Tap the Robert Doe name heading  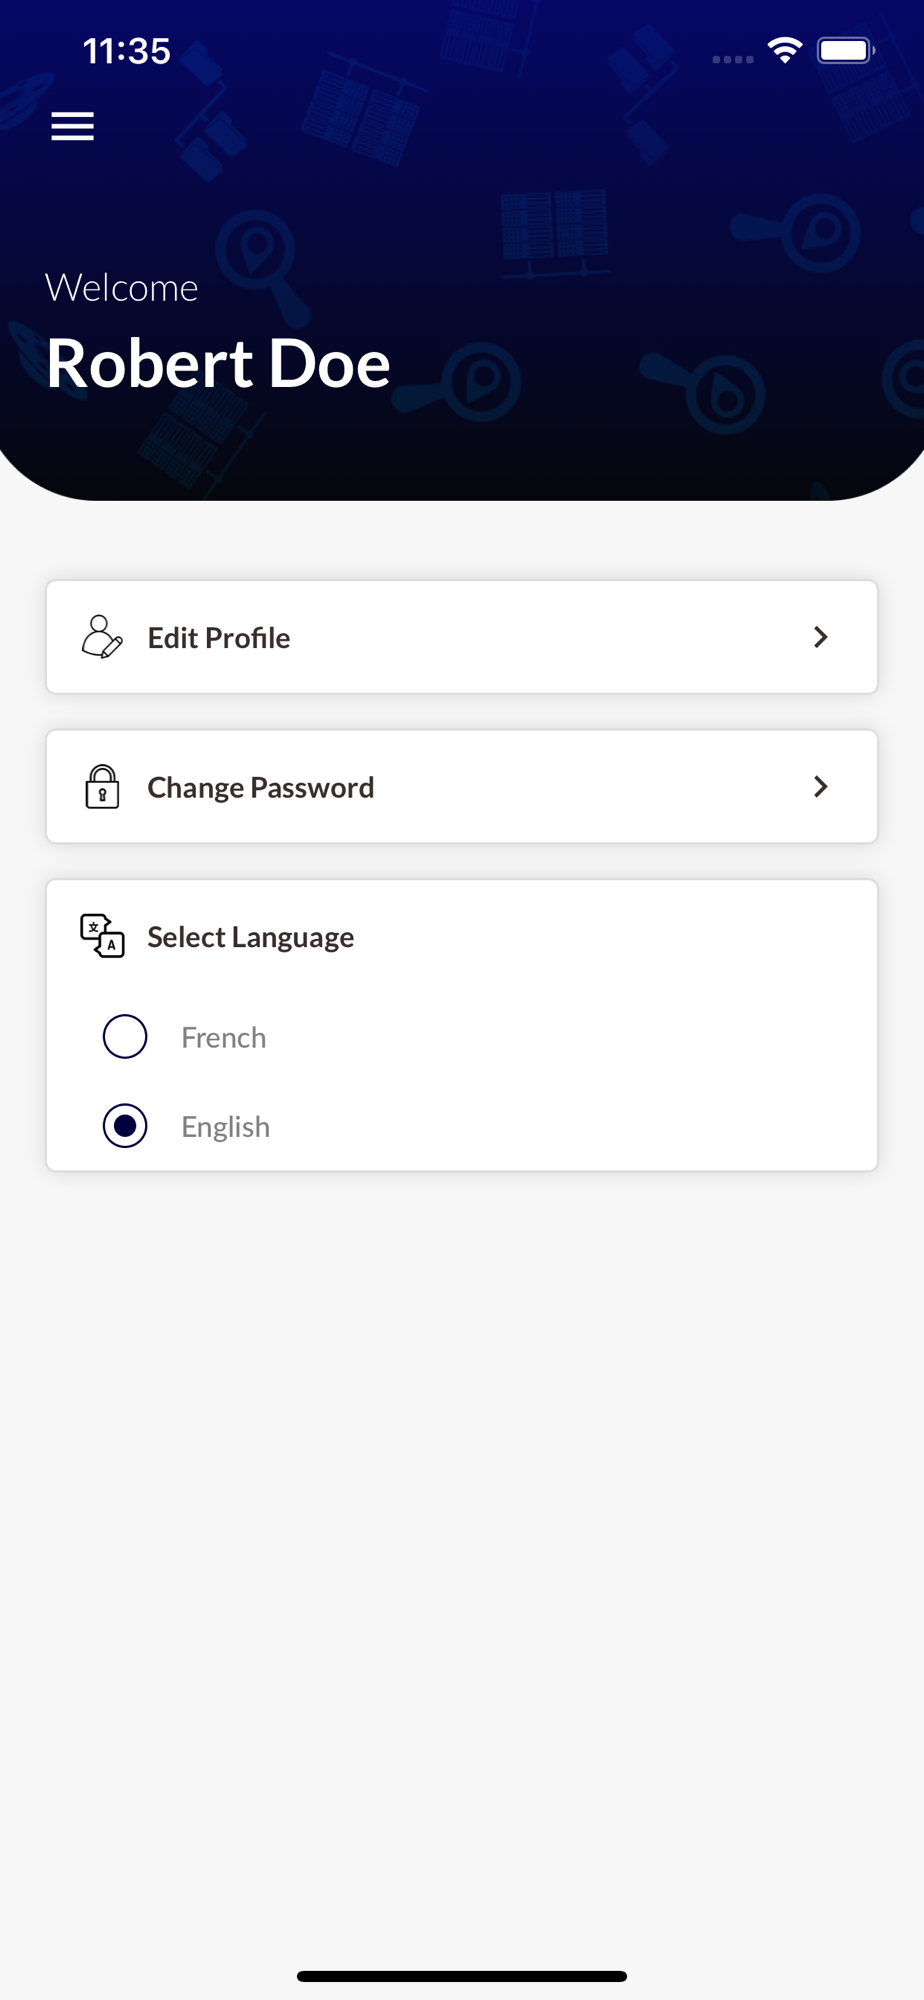pos(218,363)
